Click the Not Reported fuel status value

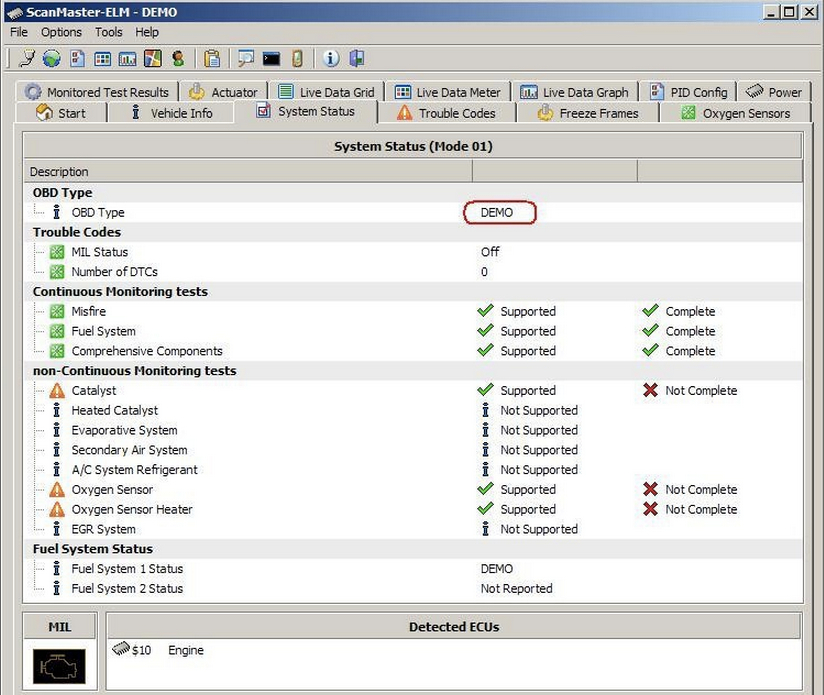pos(517,589)
